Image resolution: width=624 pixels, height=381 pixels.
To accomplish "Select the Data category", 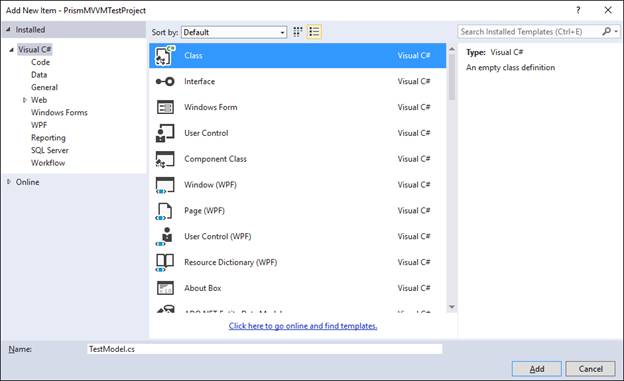I will (39, 75).
